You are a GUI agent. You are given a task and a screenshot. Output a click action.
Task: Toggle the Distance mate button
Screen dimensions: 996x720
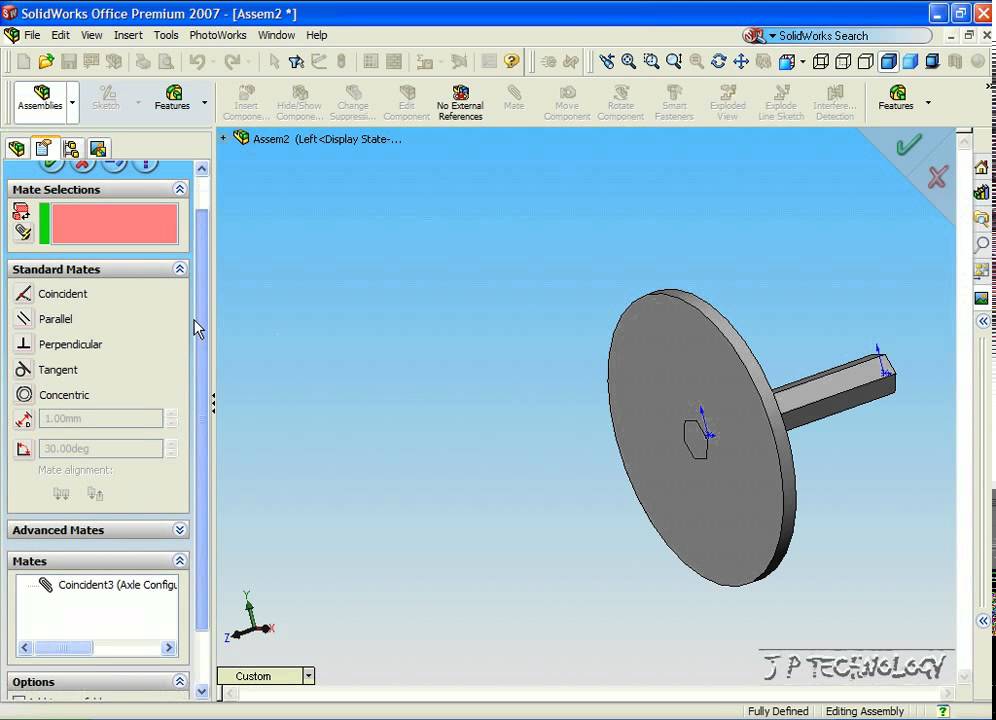click(x=24, y=419)
